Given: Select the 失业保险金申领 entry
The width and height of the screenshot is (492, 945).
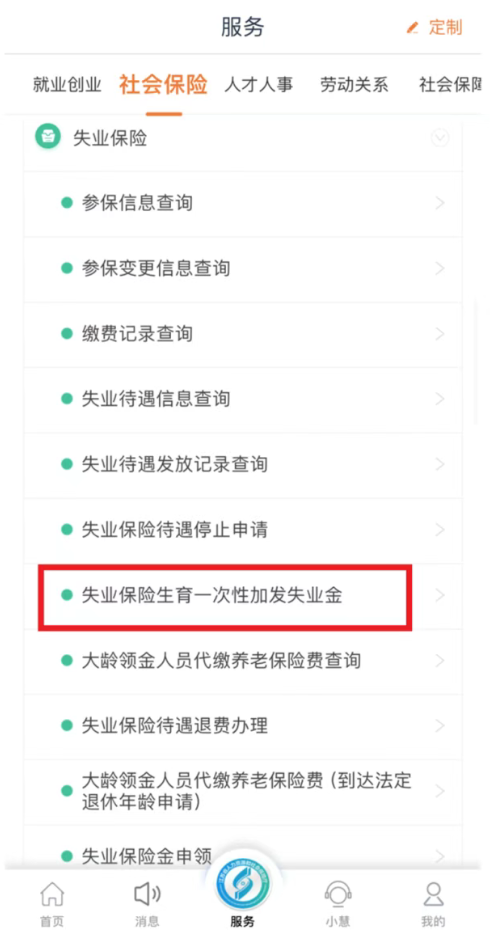Looking at the screenshot, I should coord(243,855).
